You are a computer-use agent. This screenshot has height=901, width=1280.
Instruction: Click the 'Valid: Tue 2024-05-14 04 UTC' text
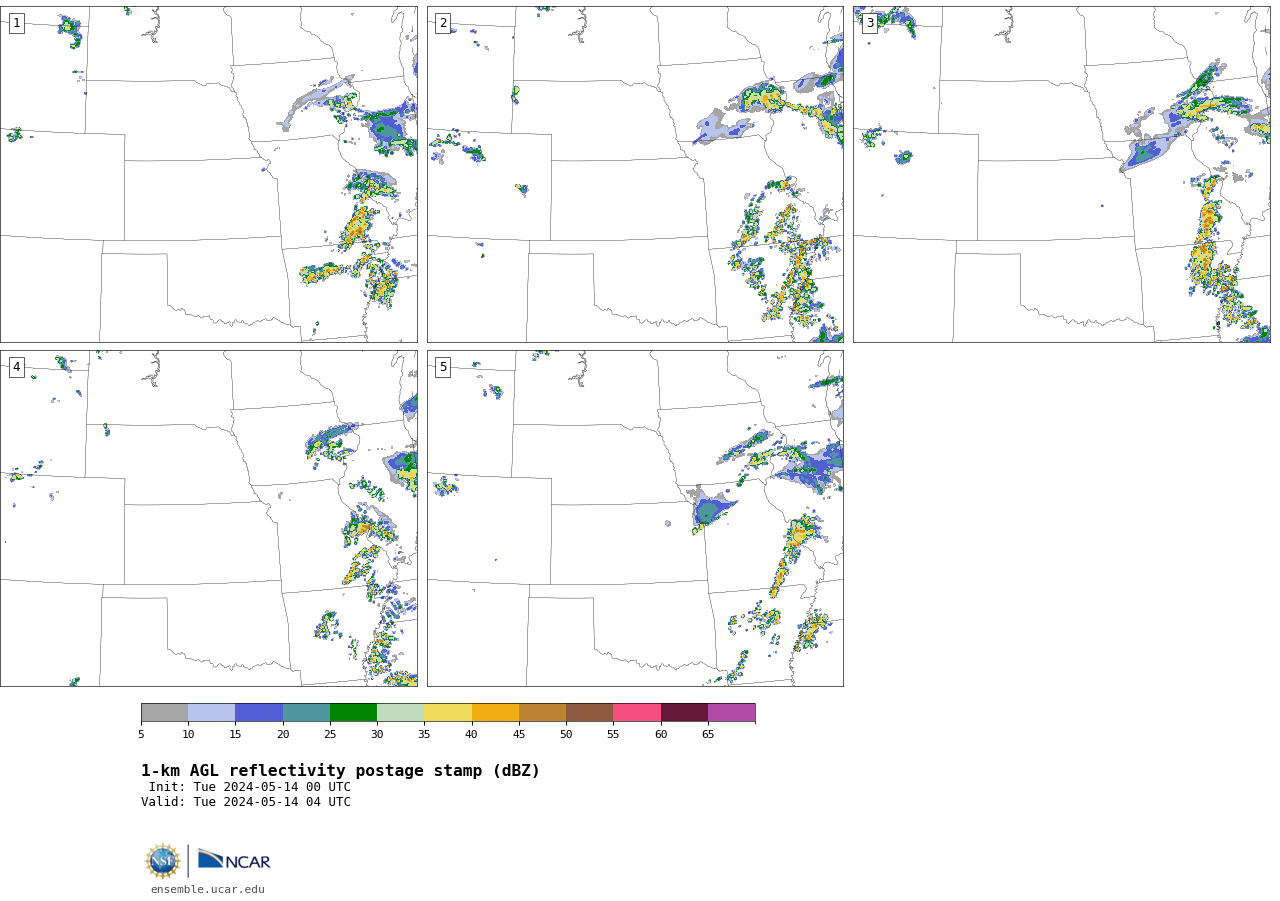(x=246, y=802)
